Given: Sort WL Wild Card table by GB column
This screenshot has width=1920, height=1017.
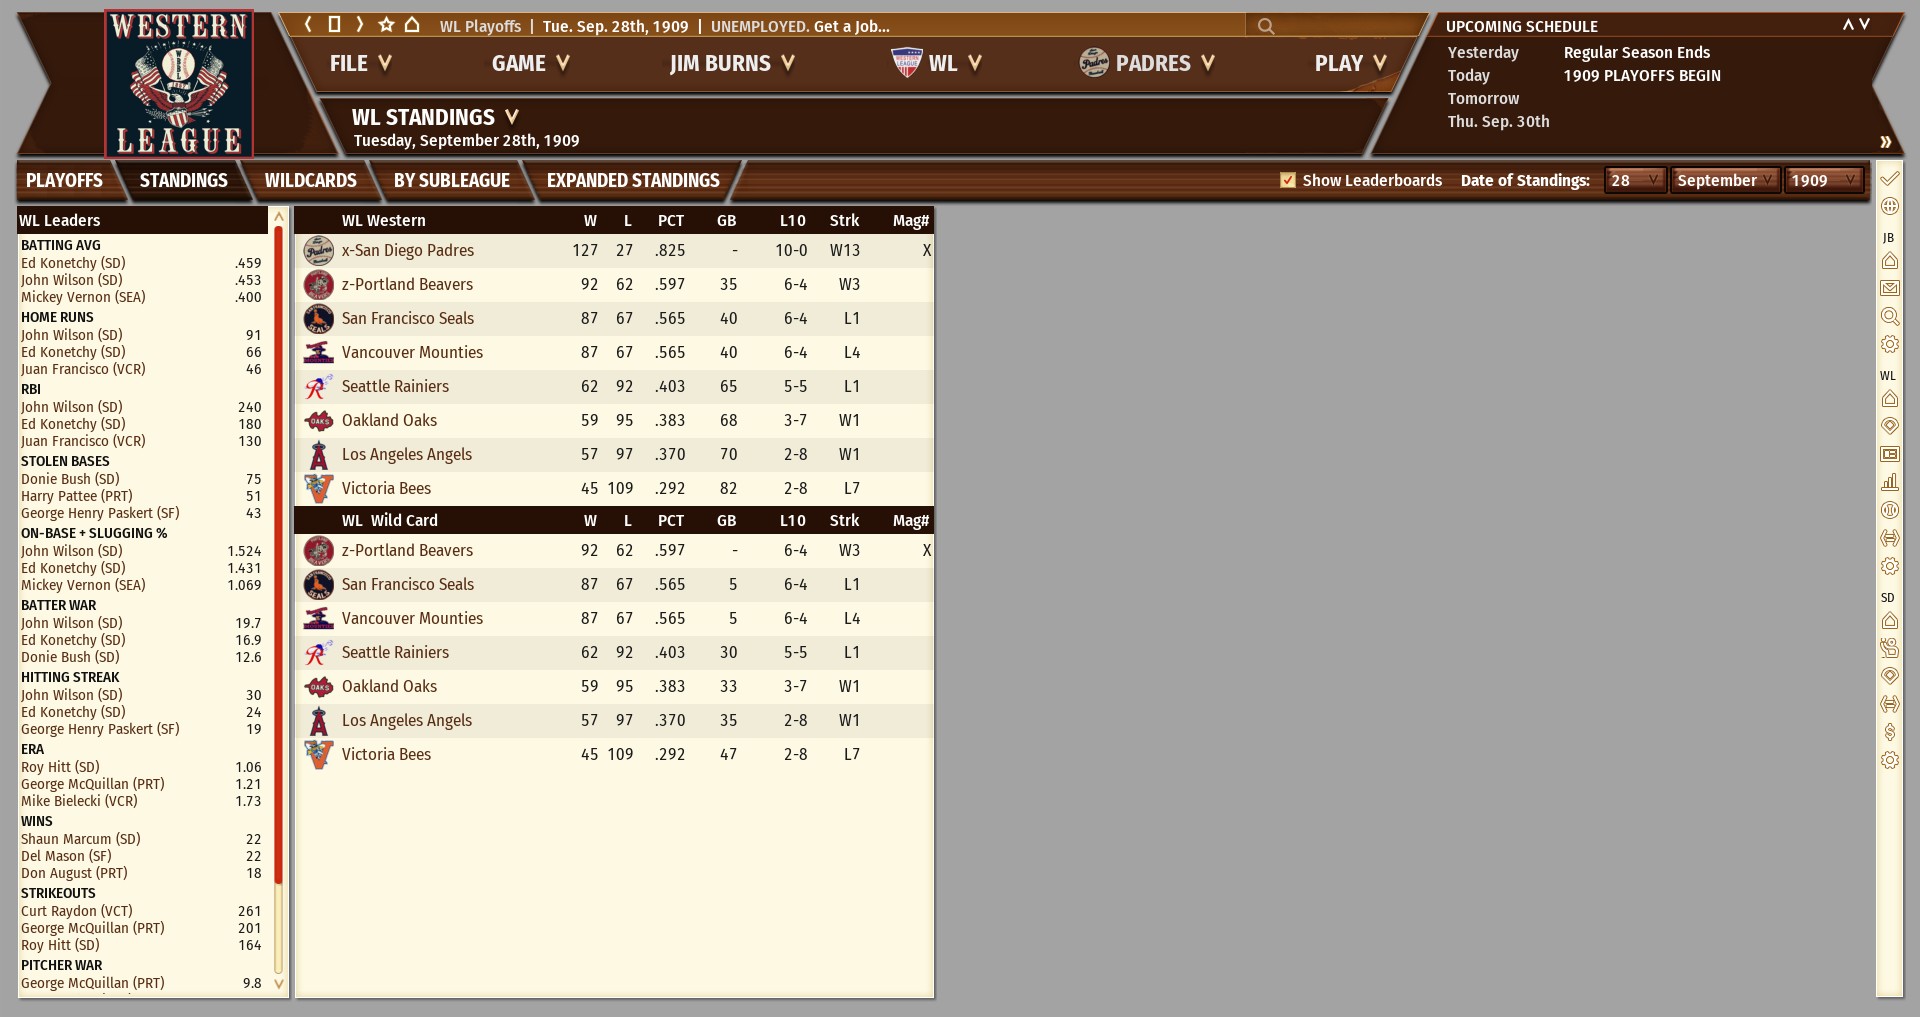Looking at the screenshot, I should (x=727, y=521).
